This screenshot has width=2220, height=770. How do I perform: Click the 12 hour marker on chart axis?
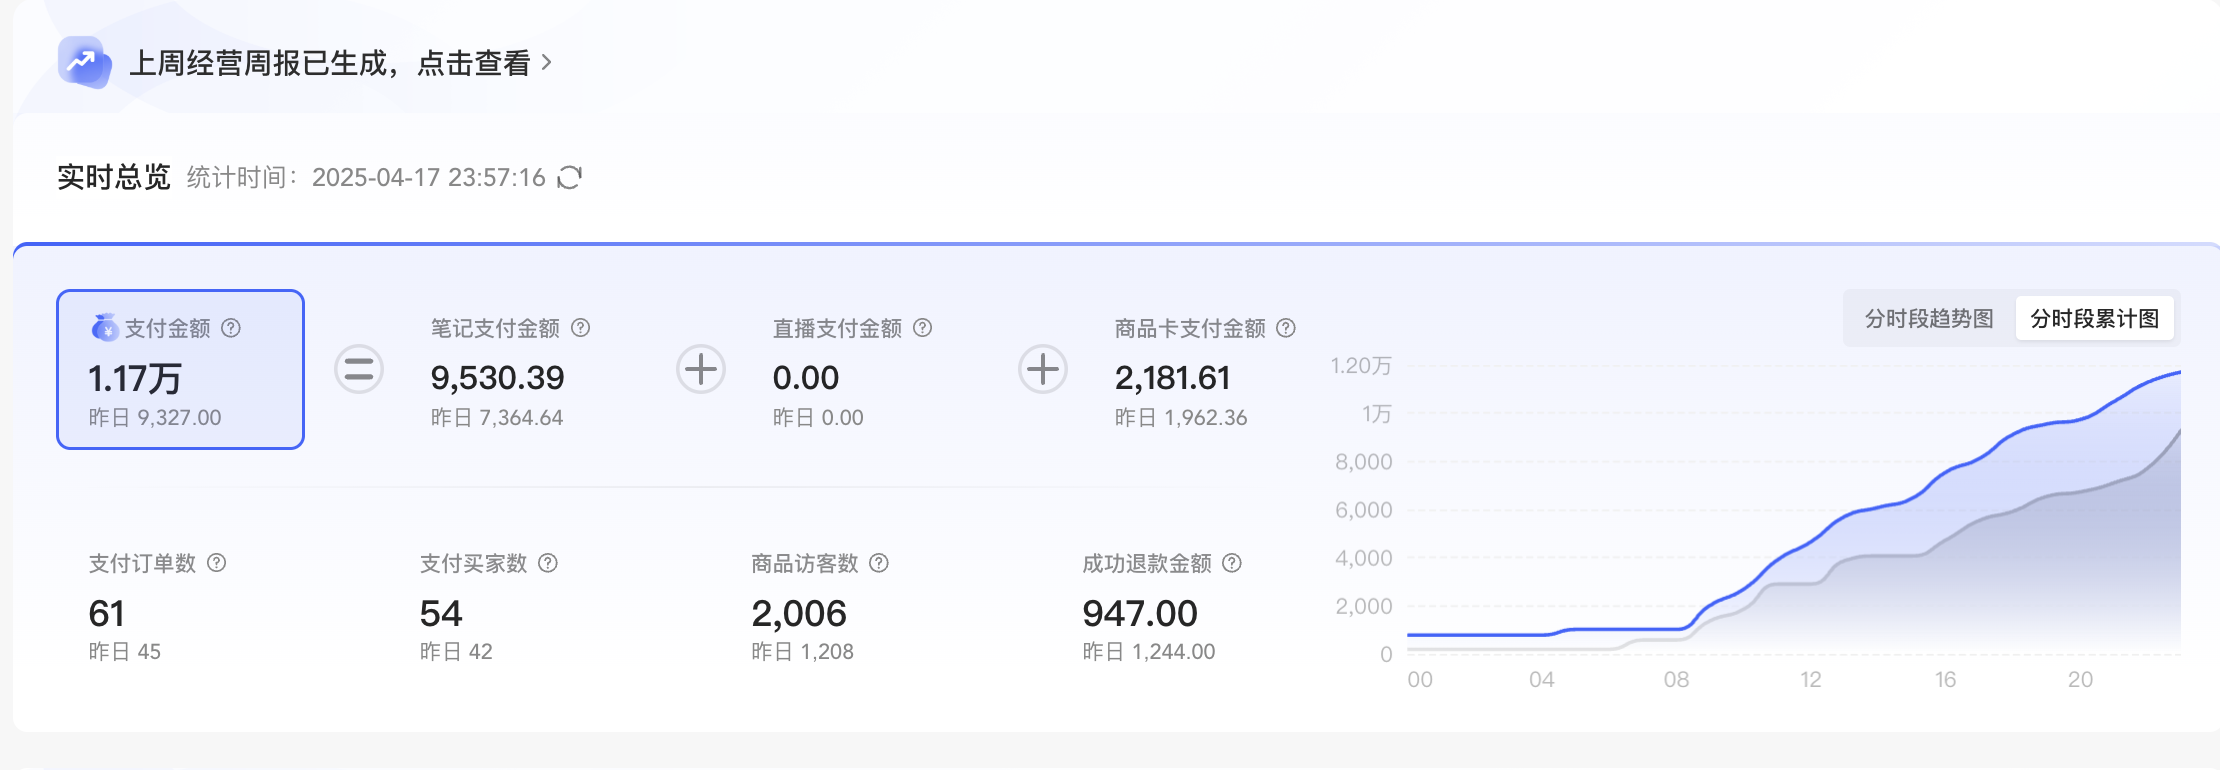click(1810, 680)
